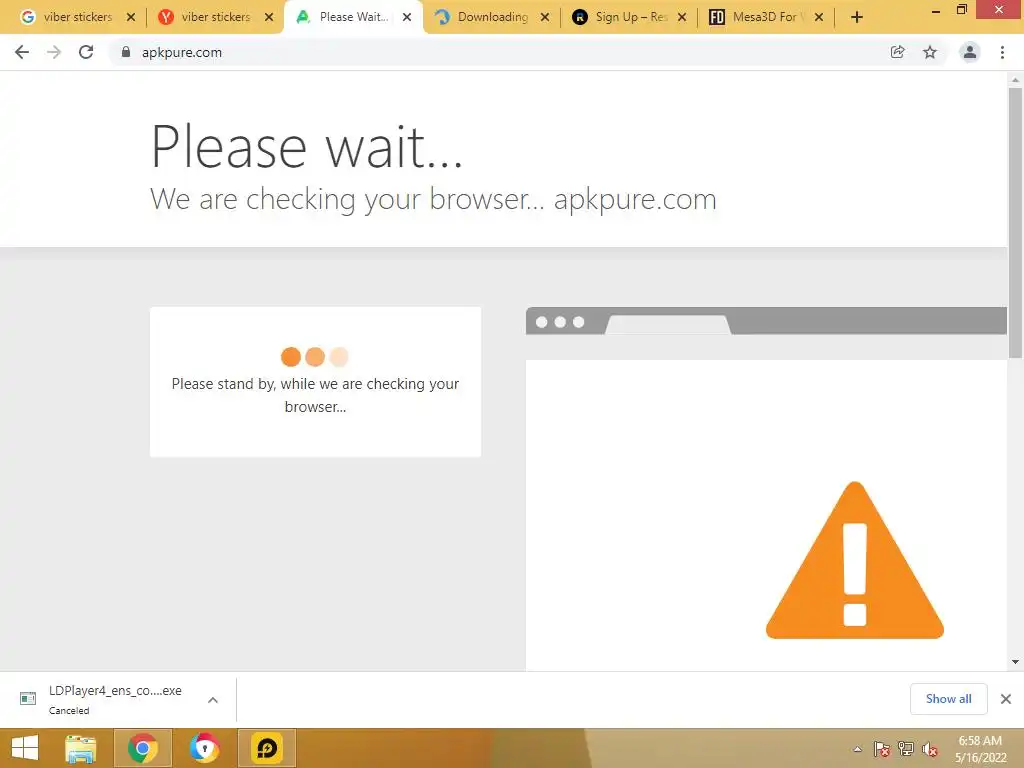Click the forward navigation arrow
Viewport: 1024px width, 768px height.
tap(54, 52)
